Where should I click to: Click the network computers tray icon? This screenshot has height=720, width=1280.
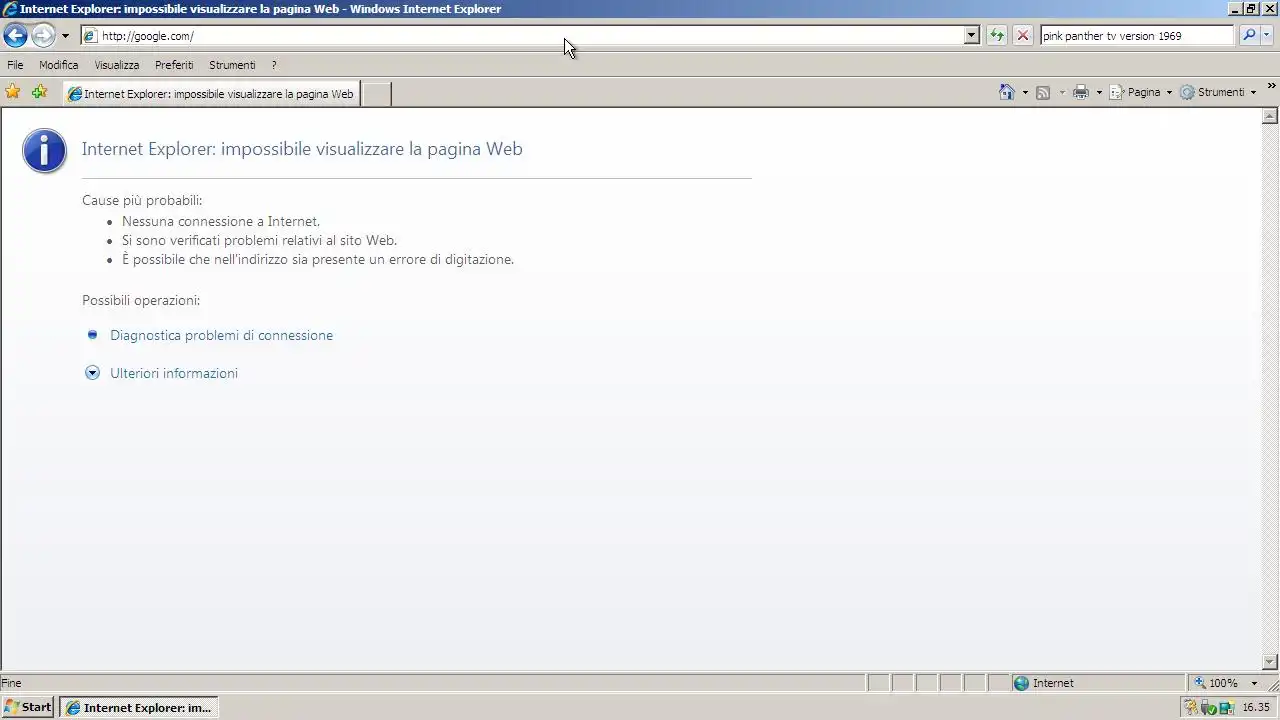(1226, 708)
